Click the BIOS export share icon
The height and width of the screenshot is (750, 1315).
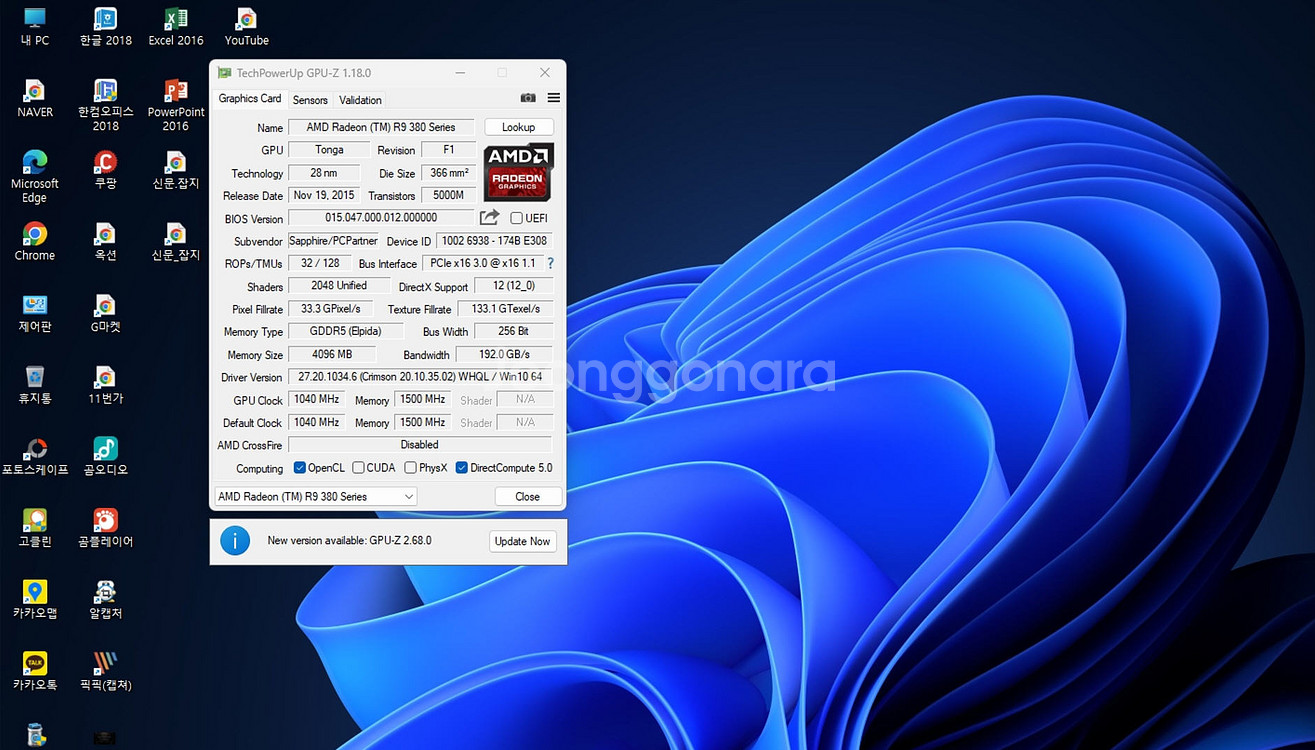click(489, 218)
